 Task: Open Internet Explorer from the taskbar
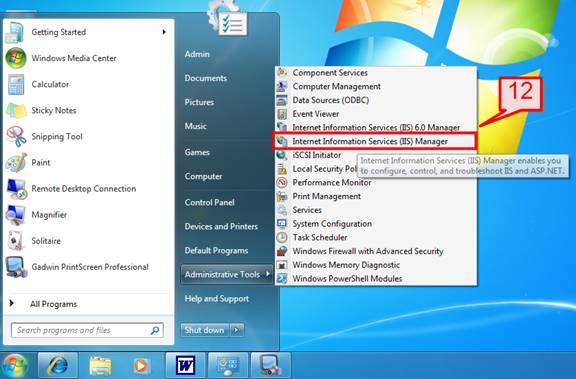tap(58, 365)
